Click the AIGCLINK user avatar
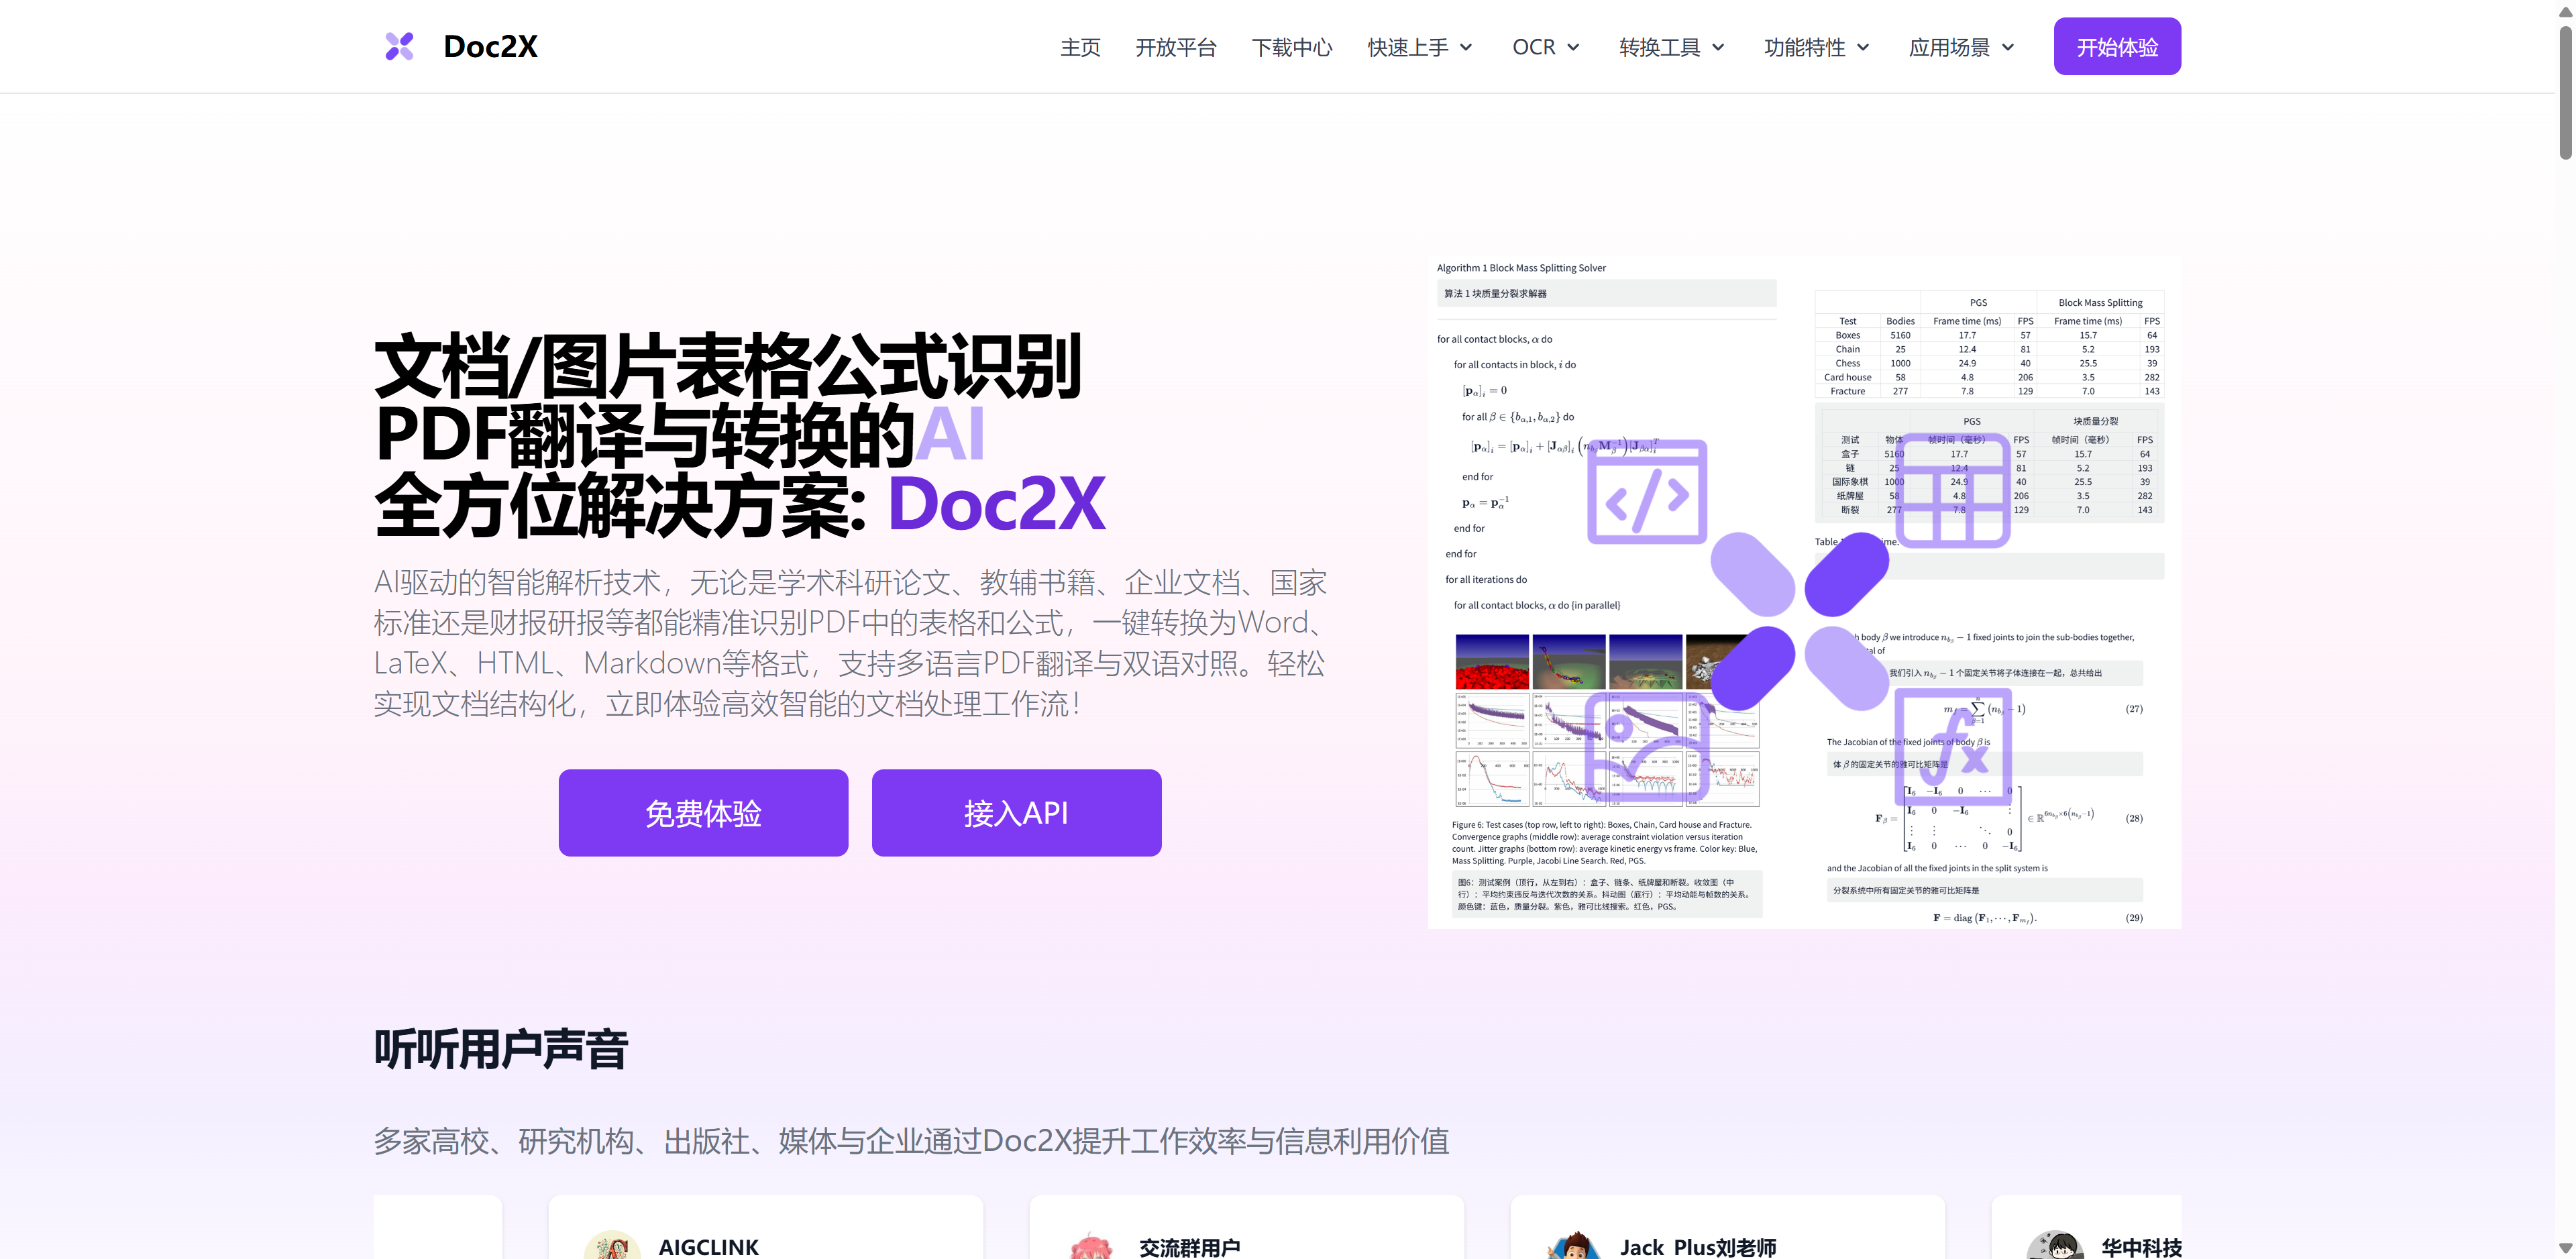 tap(612, 1246)
